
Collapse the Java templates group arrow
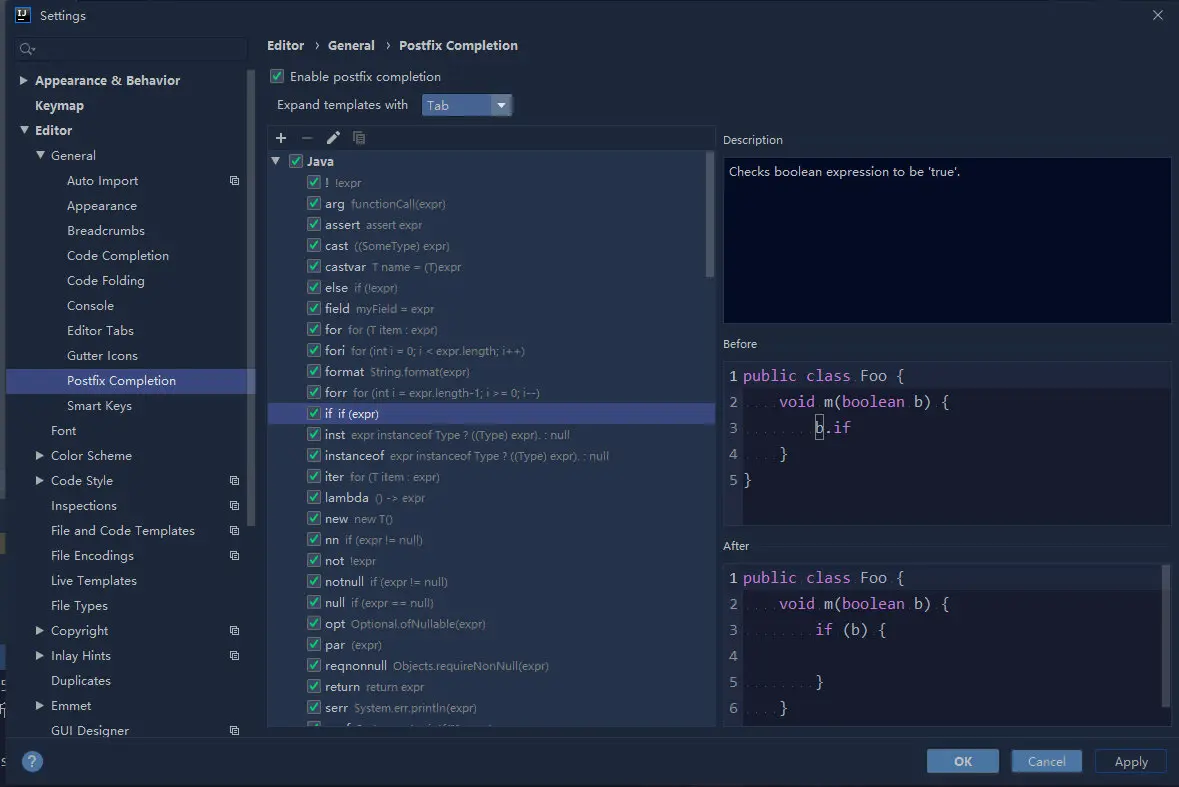point(276,161)
